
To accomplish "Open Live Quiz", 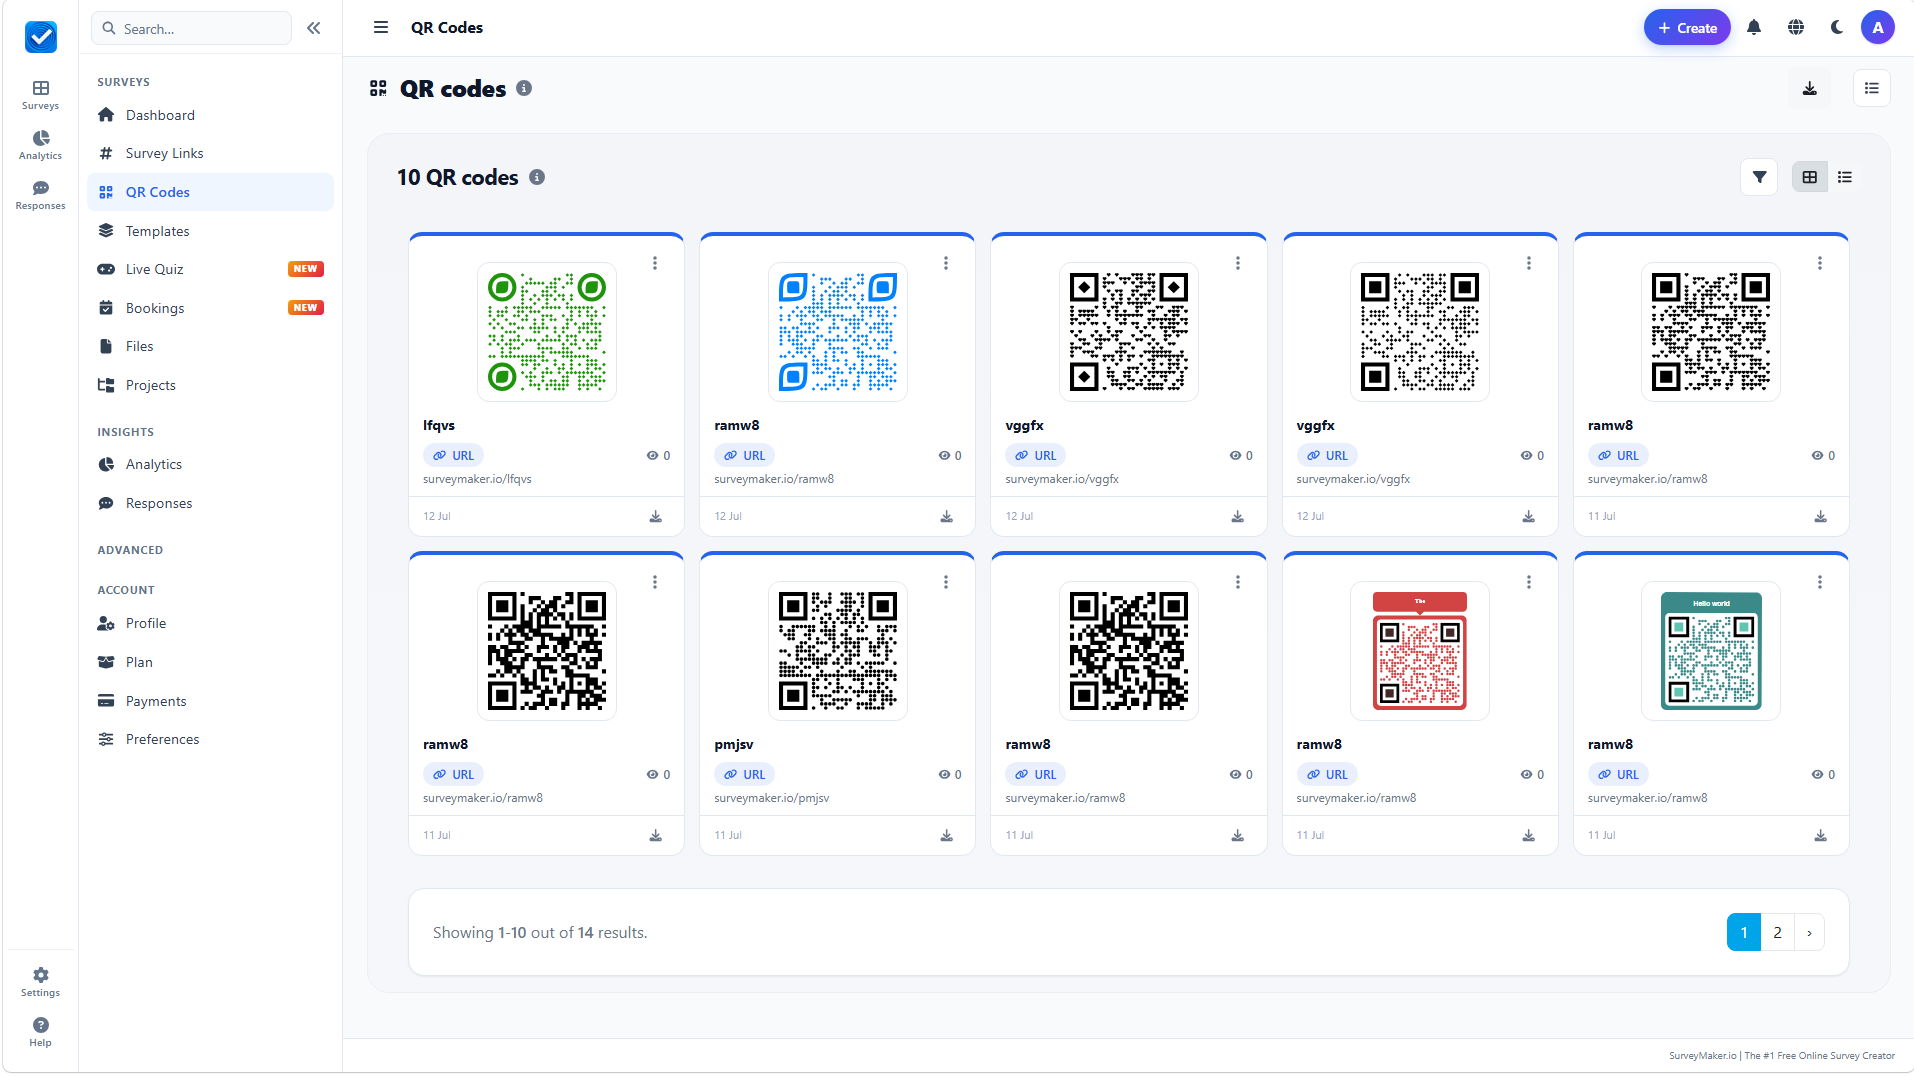I will pos(210,269).
